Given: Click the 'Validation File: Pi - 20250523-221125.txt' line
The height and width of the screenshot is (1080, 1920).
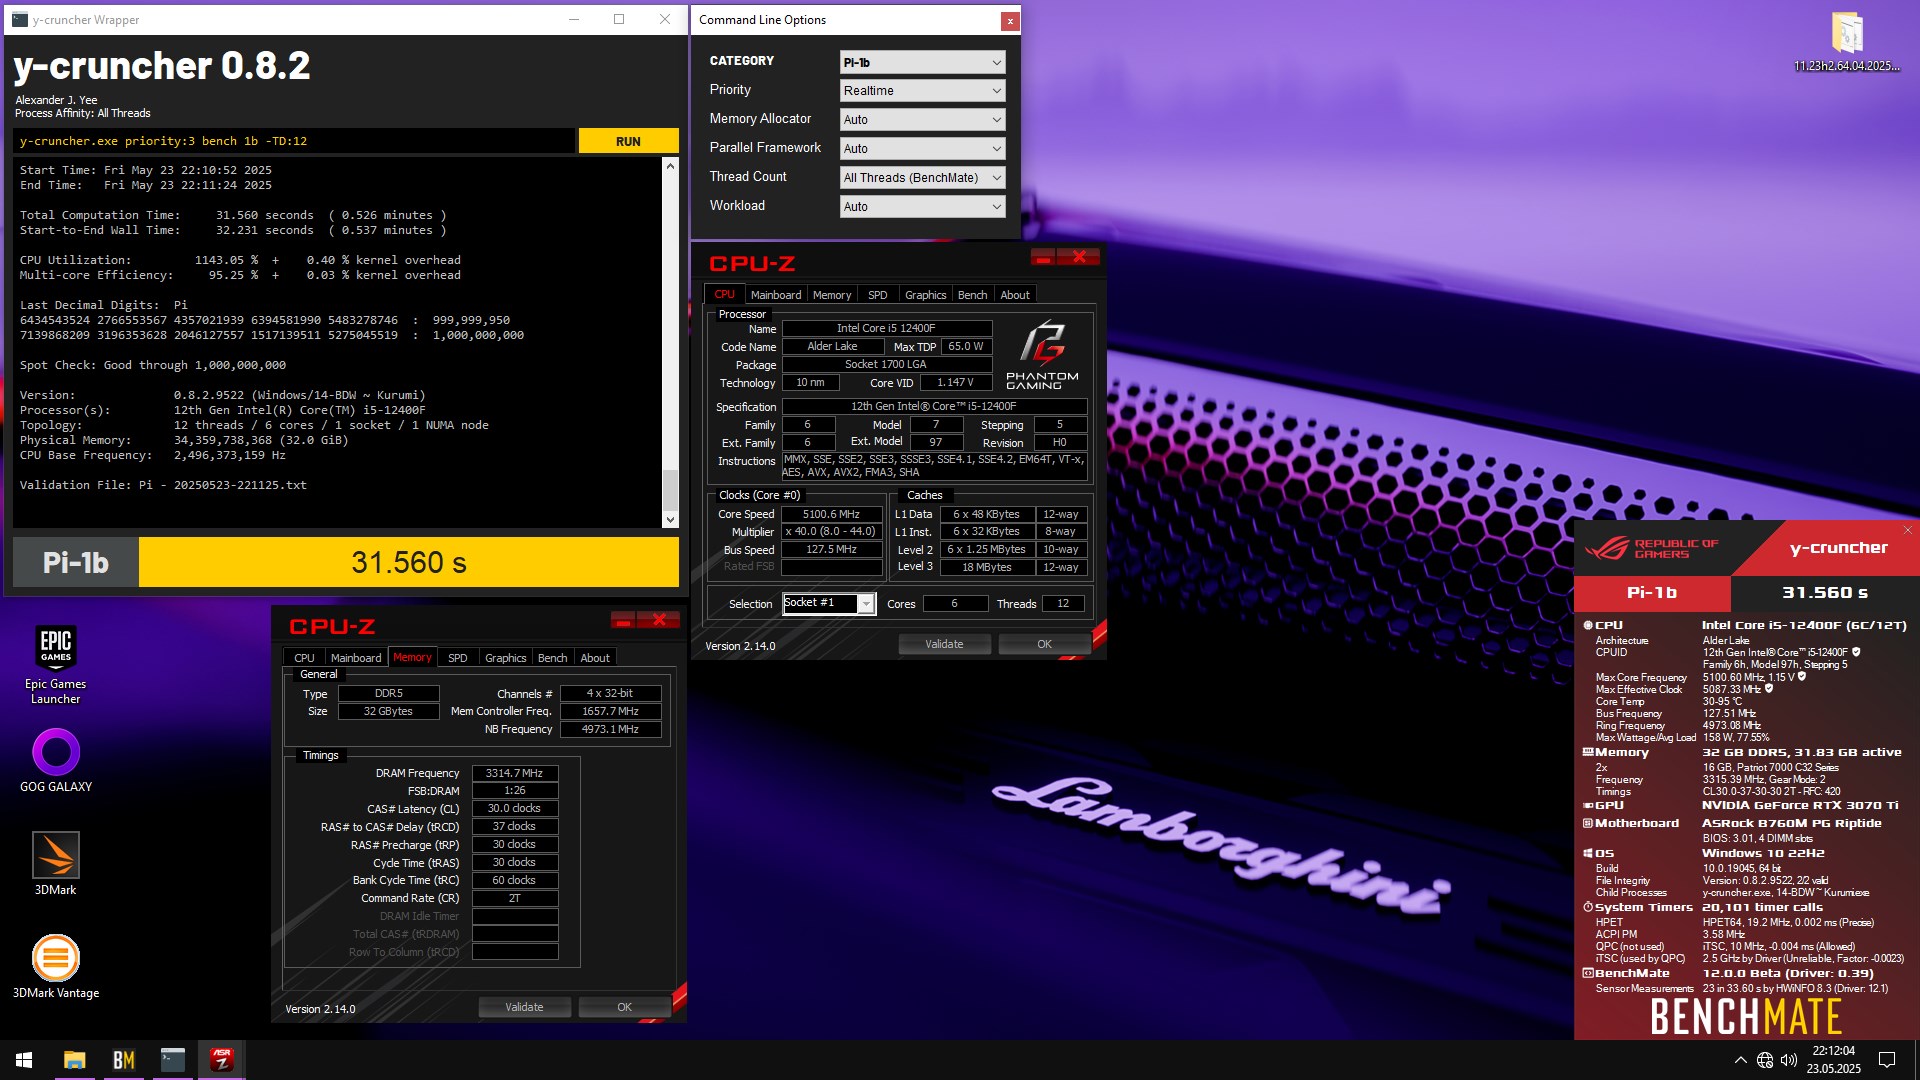Looking at the screenshot, I should [163, 485].
